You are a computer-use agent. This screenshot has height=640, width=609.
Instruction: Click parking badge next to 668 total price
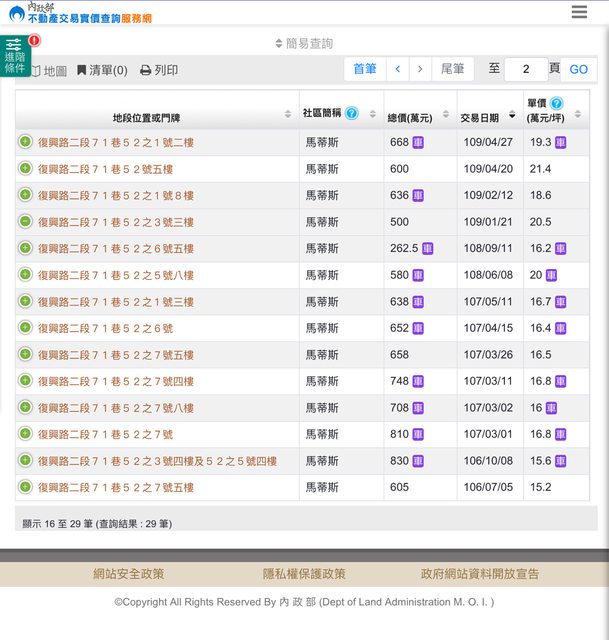click(x=418, y=143)
